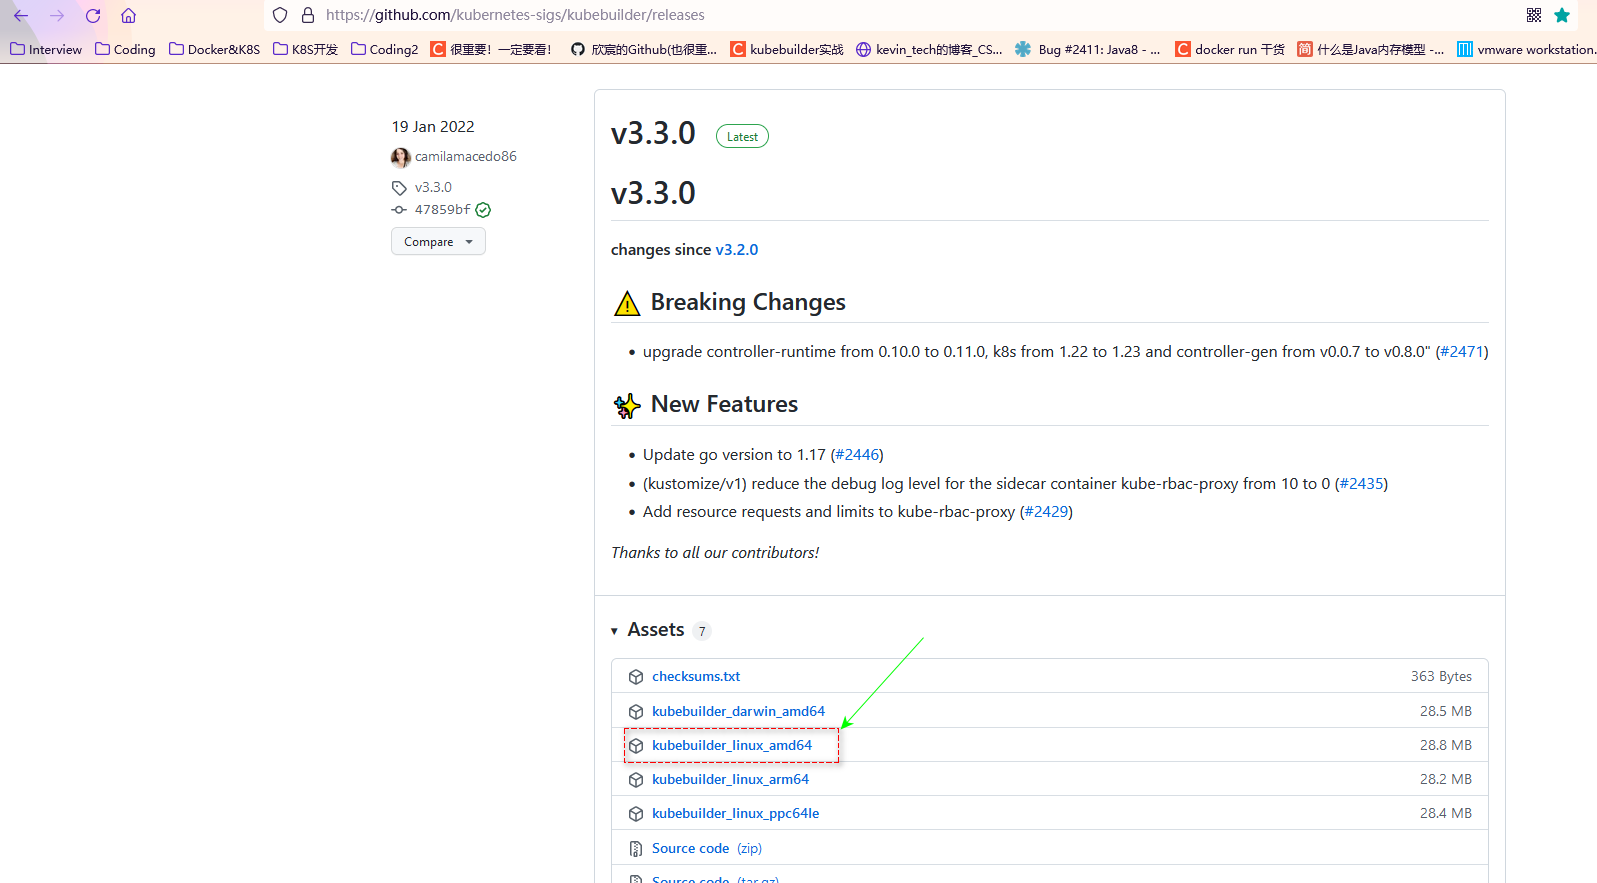Viewport: 1597px width, 883px height.
Task: Open pull request #2446 link
Action: click(857, 454)
